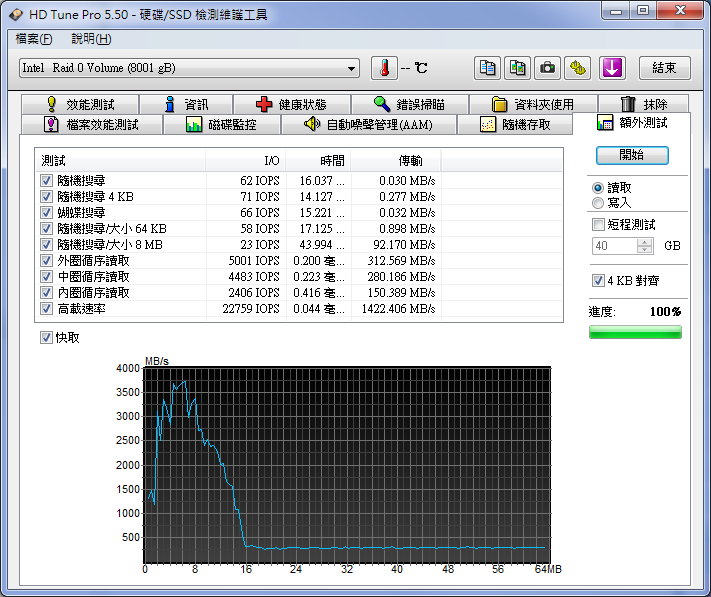Click the 100% progress label
The width and height of the screenshot is (711, 597).
[x=665, y=312]
